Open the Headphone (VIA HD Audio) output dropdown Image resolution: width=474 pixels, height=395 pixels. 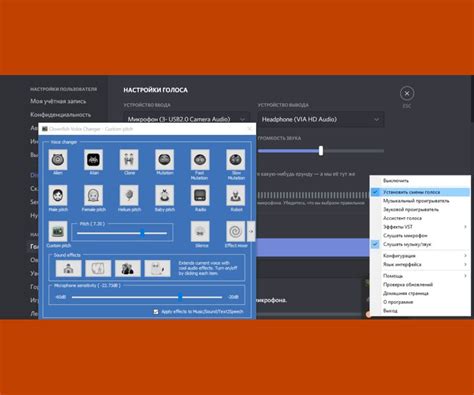(x=321, y=119)
